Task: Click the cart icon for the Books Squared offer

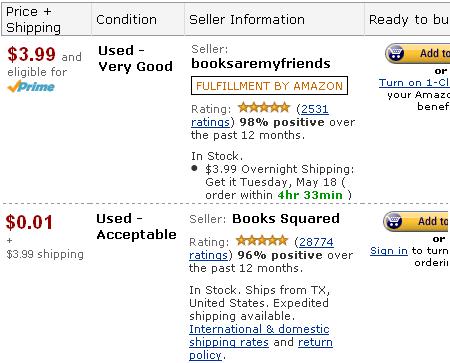Action: point(394,221)
